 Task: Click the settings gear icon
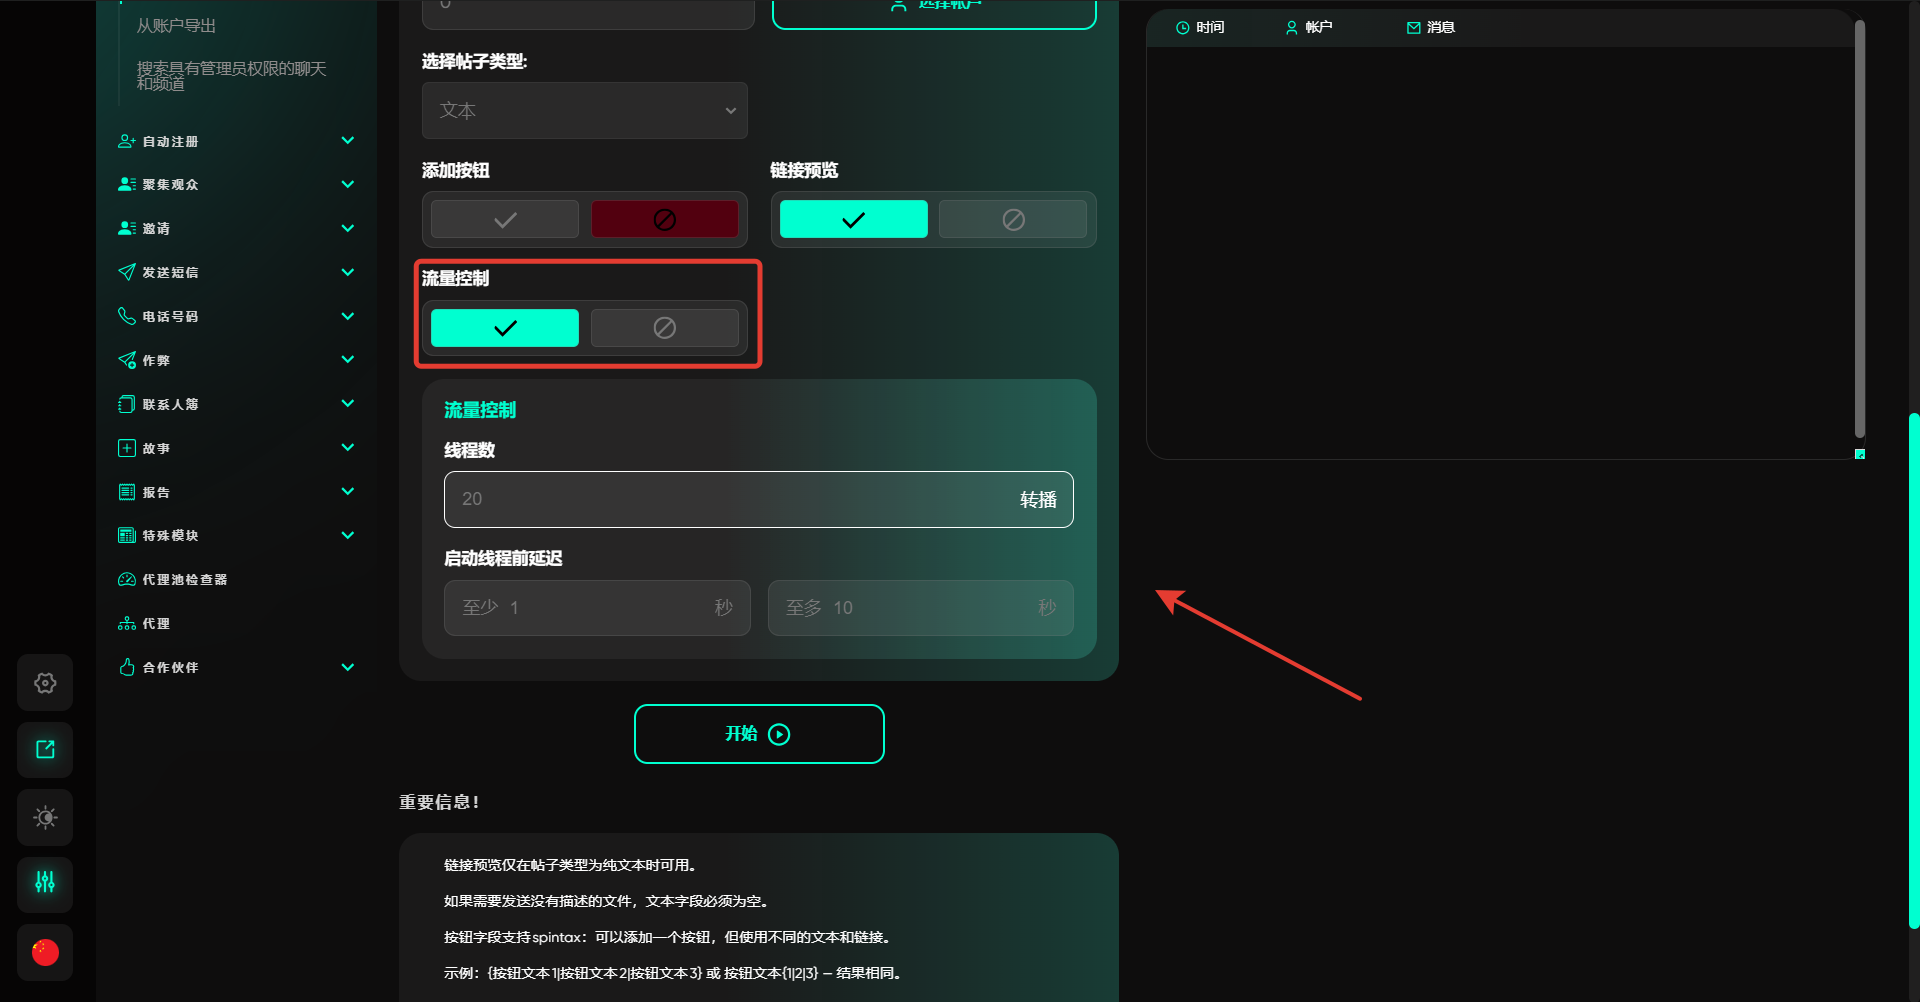point(45,683)
